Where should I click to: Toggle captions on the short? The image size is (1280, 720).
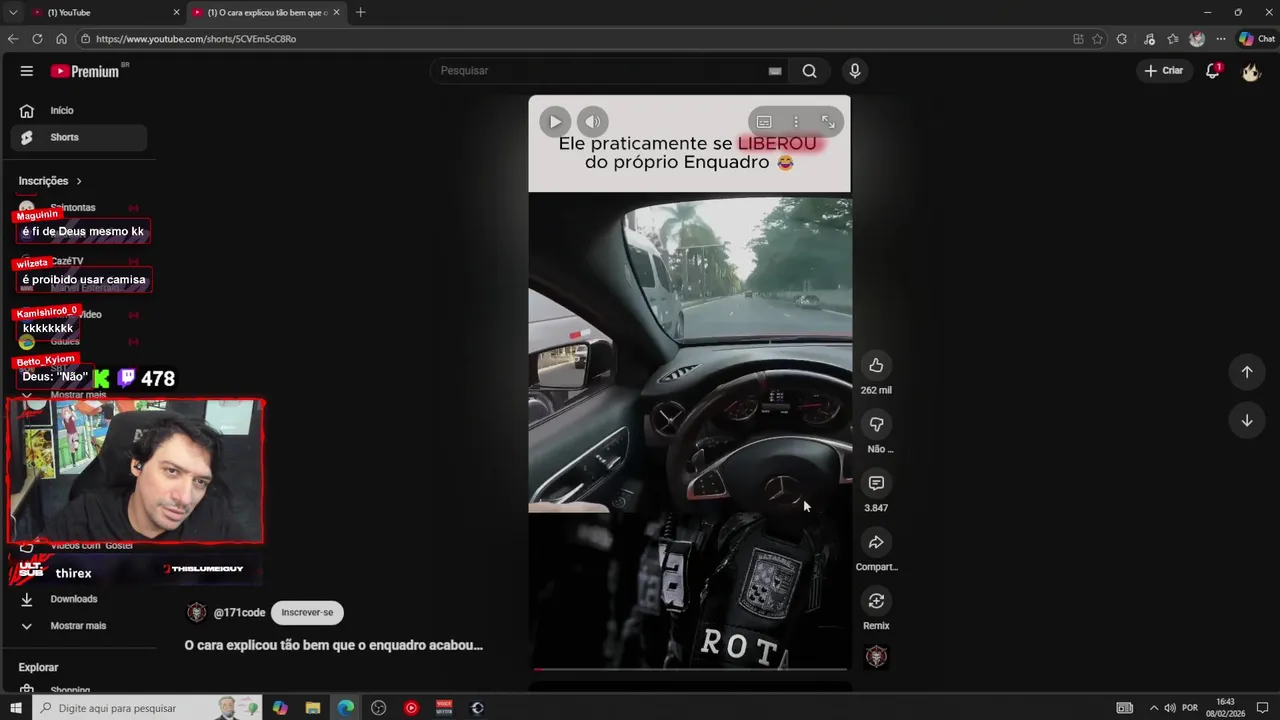click(764, 122)
